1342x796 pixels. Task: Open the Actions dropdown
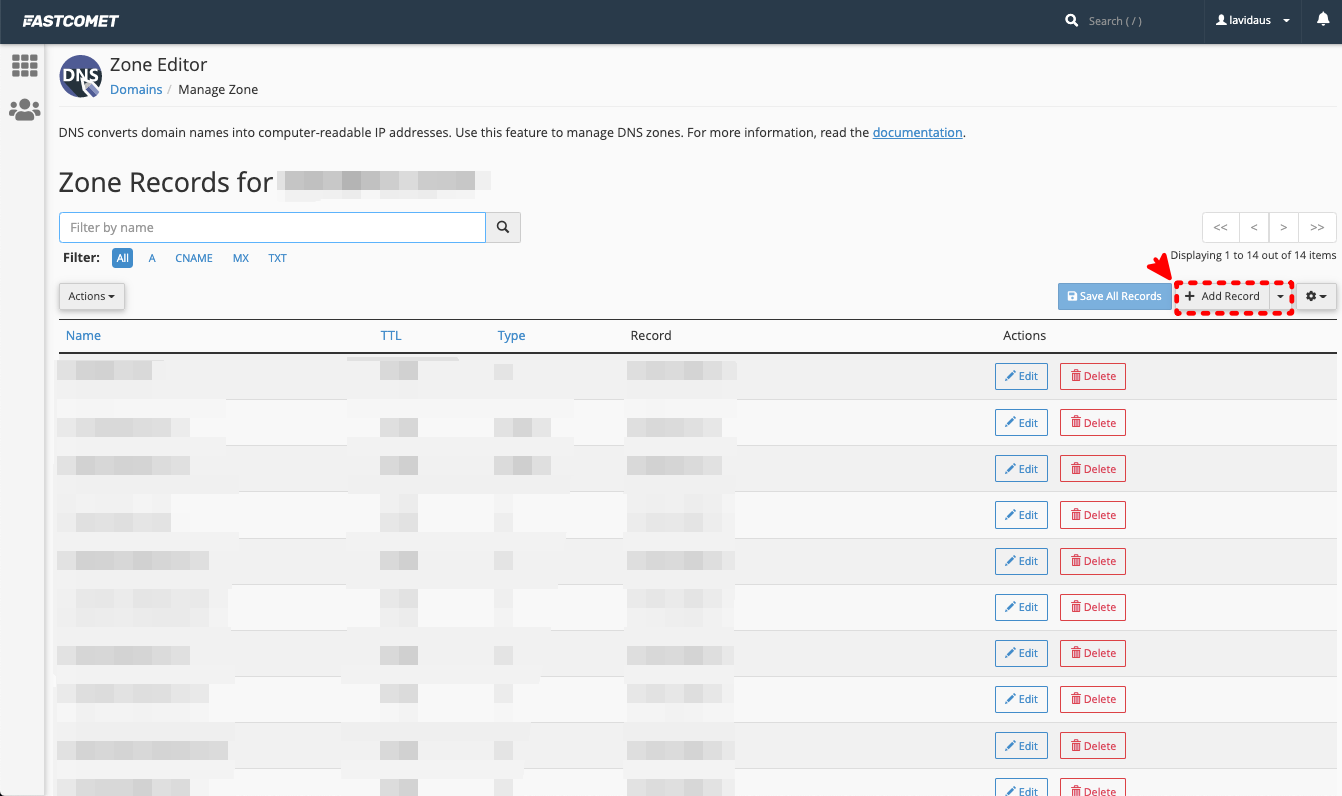[92, 296]
